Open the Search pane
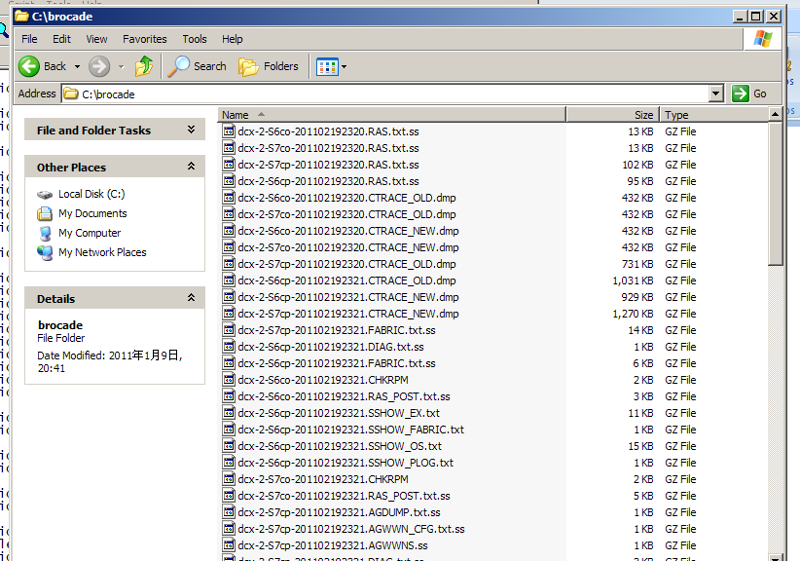The image size is (800, 561). click(x=197, y=67)
